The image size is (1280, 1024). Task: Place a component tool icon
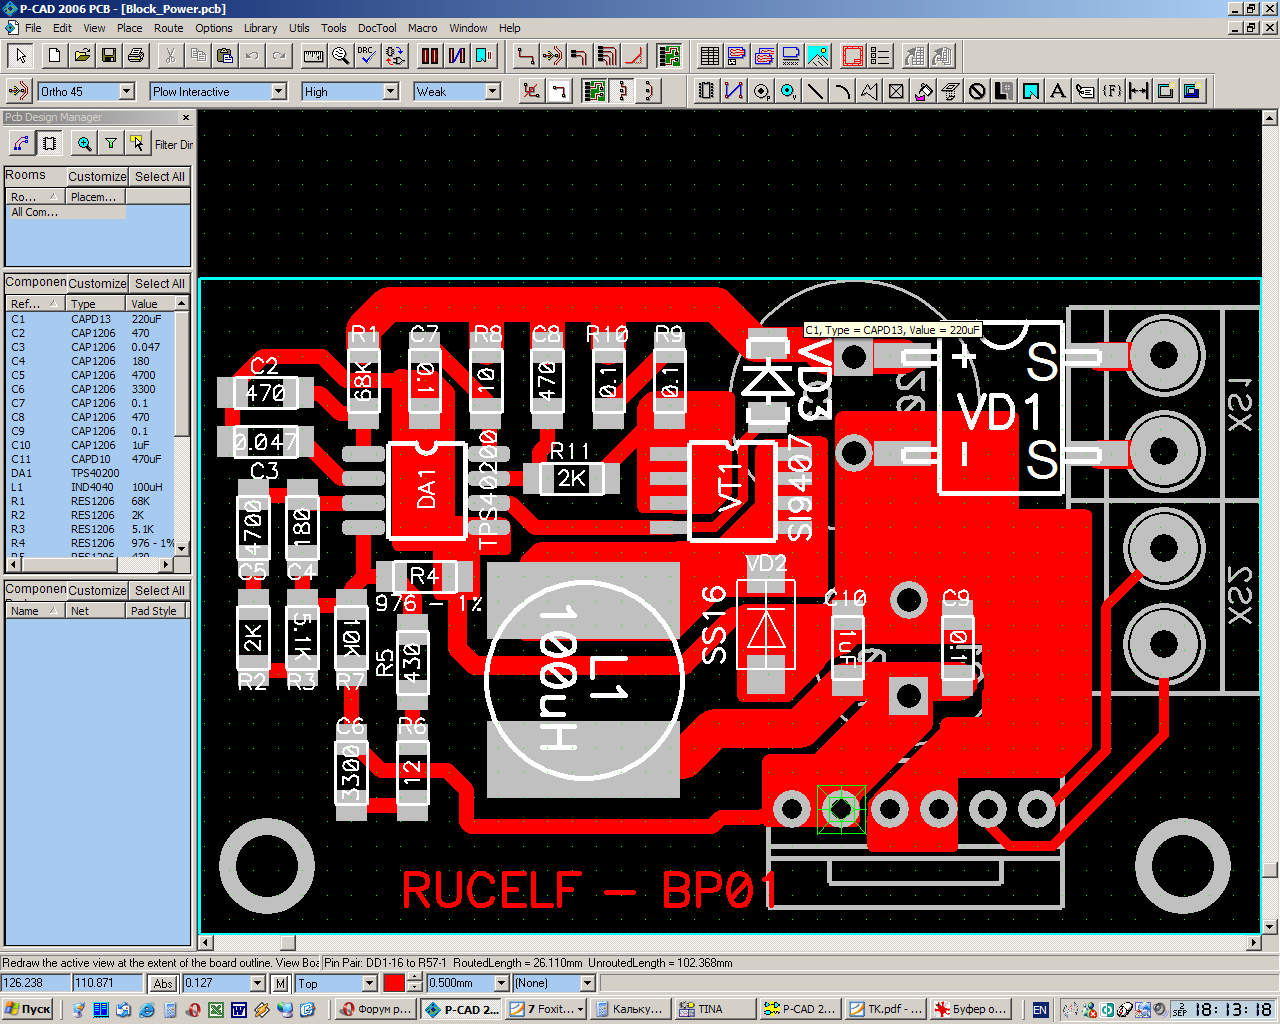(x=706, y=91)
